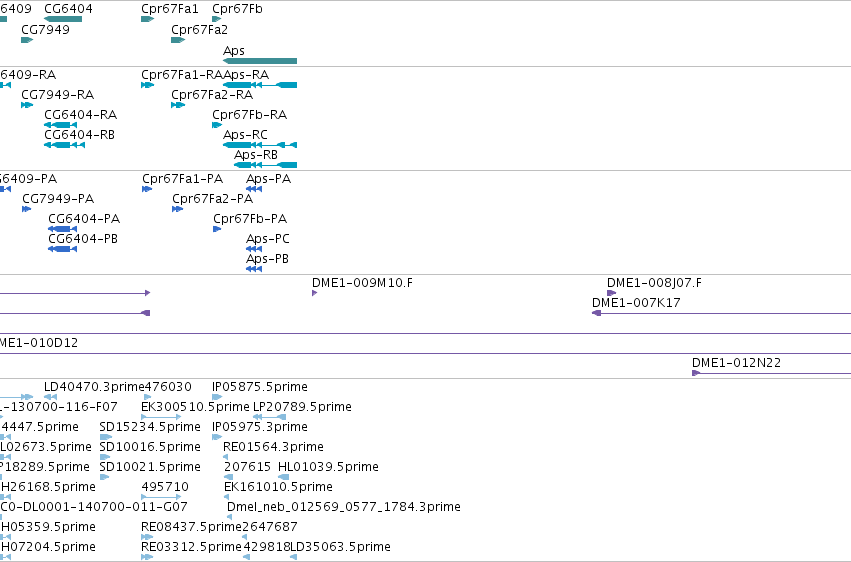Open the SD15234.5prime EST label
The height and width of the screenshot is (562, 851).
point(150,427)
